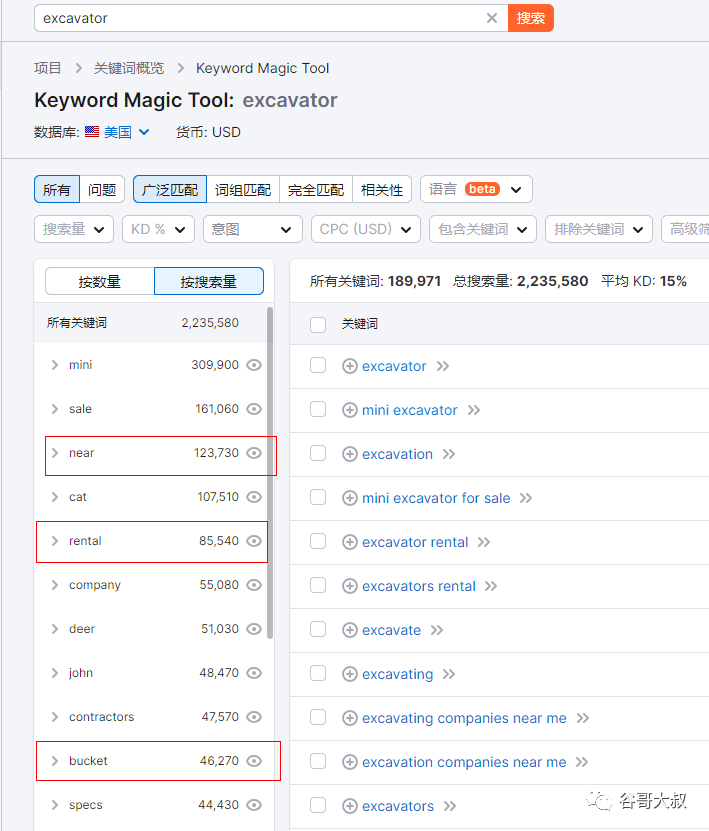Open double-arrow icon beside mini excavator
The image size is (709, 831).
474,410
